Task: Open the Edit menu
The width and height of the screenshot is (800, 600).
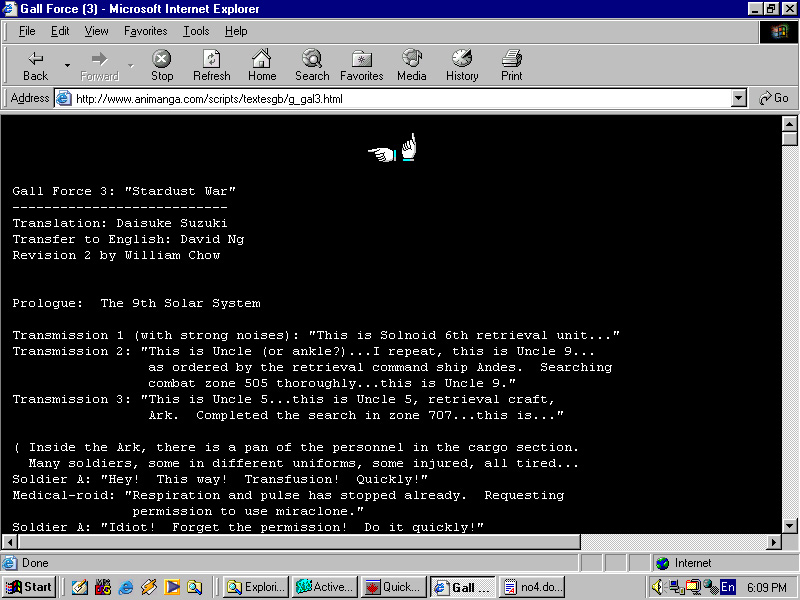Action: (x=60, y=31)
